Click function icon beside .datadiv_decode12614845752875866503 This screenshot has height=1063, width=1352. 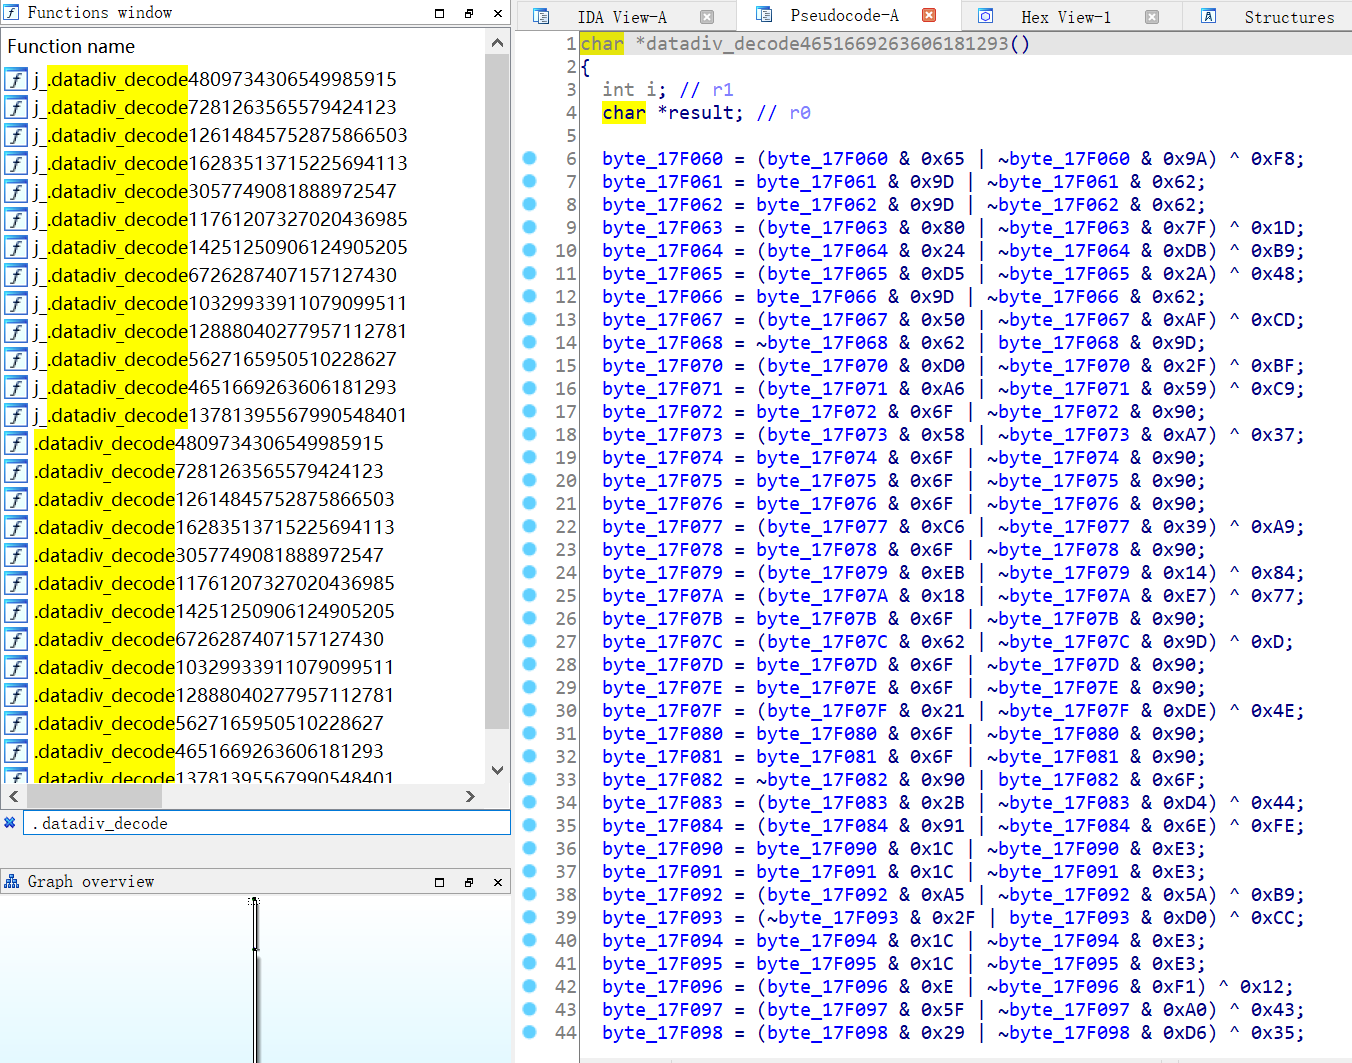pos(16,499)
